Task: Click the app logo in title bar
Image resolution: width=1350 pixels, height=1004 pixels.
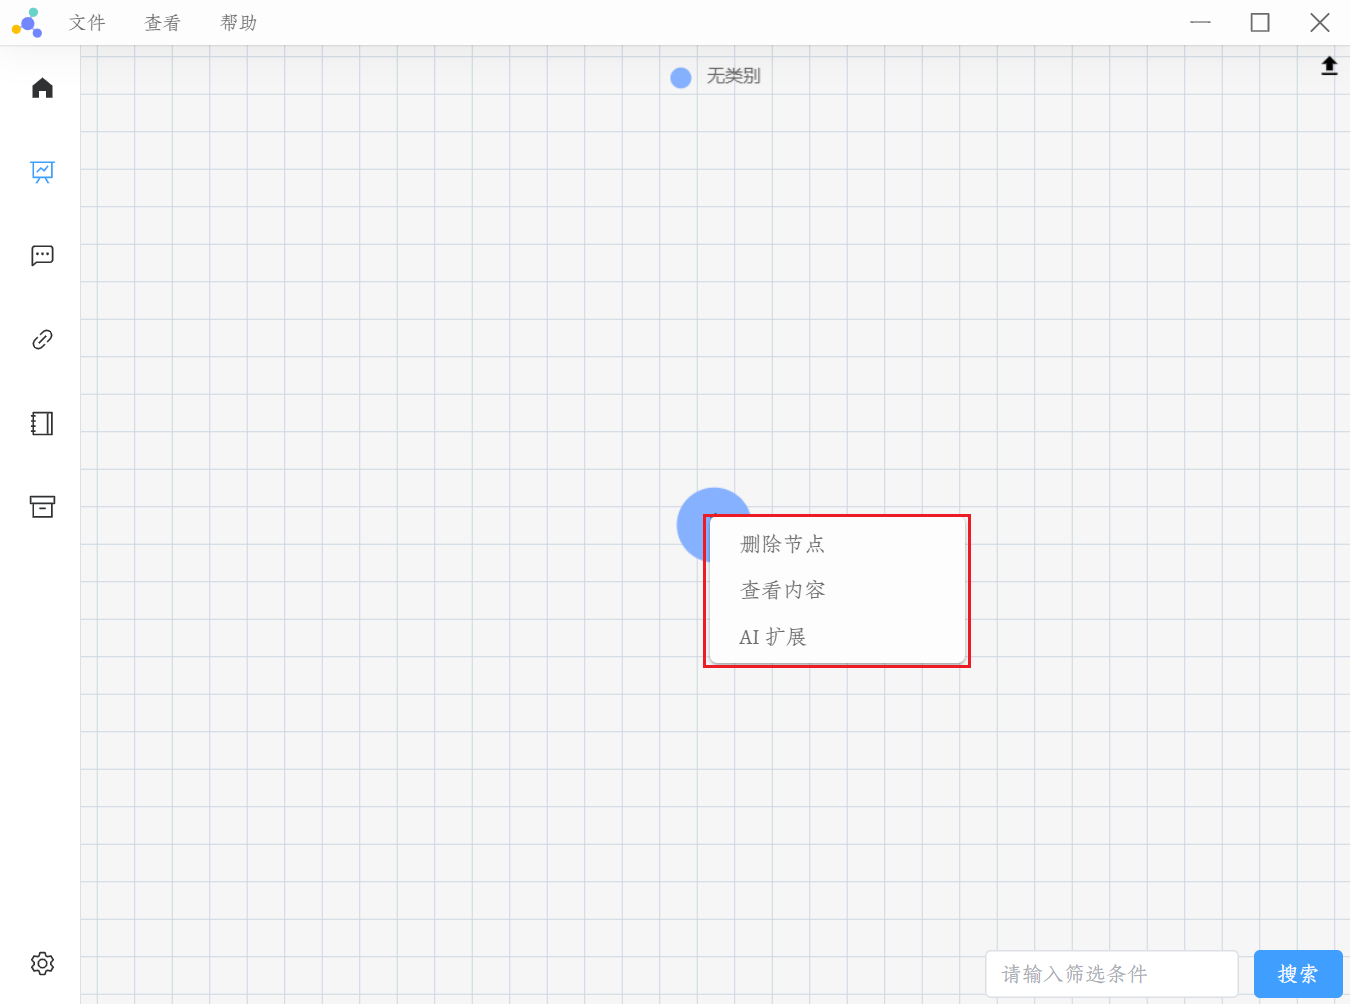Action: click(x=27, y=22)
